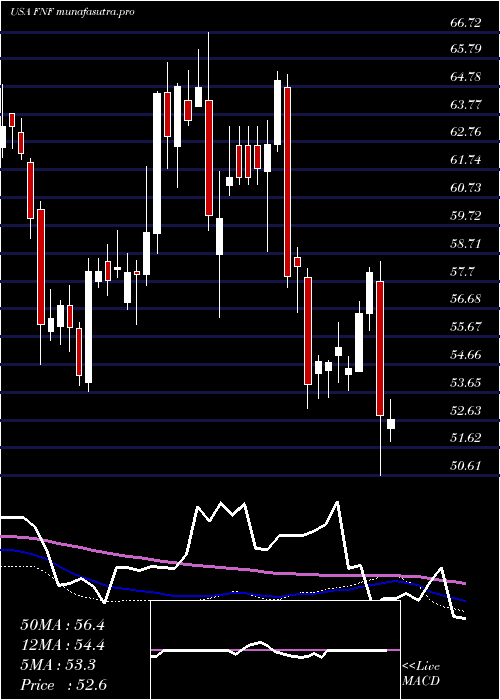The image size is (500, 700).
Task: Select the 63.77 price axis label
Action: (x=466, y=104)
